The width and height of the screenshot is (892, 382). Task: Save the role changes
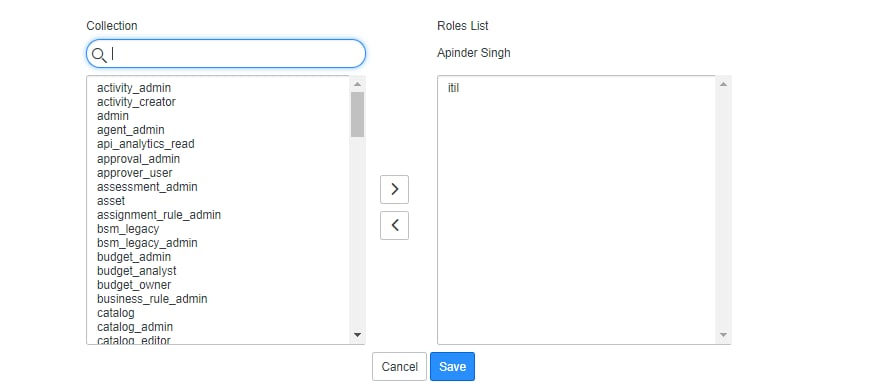click(x=452, y=367)
